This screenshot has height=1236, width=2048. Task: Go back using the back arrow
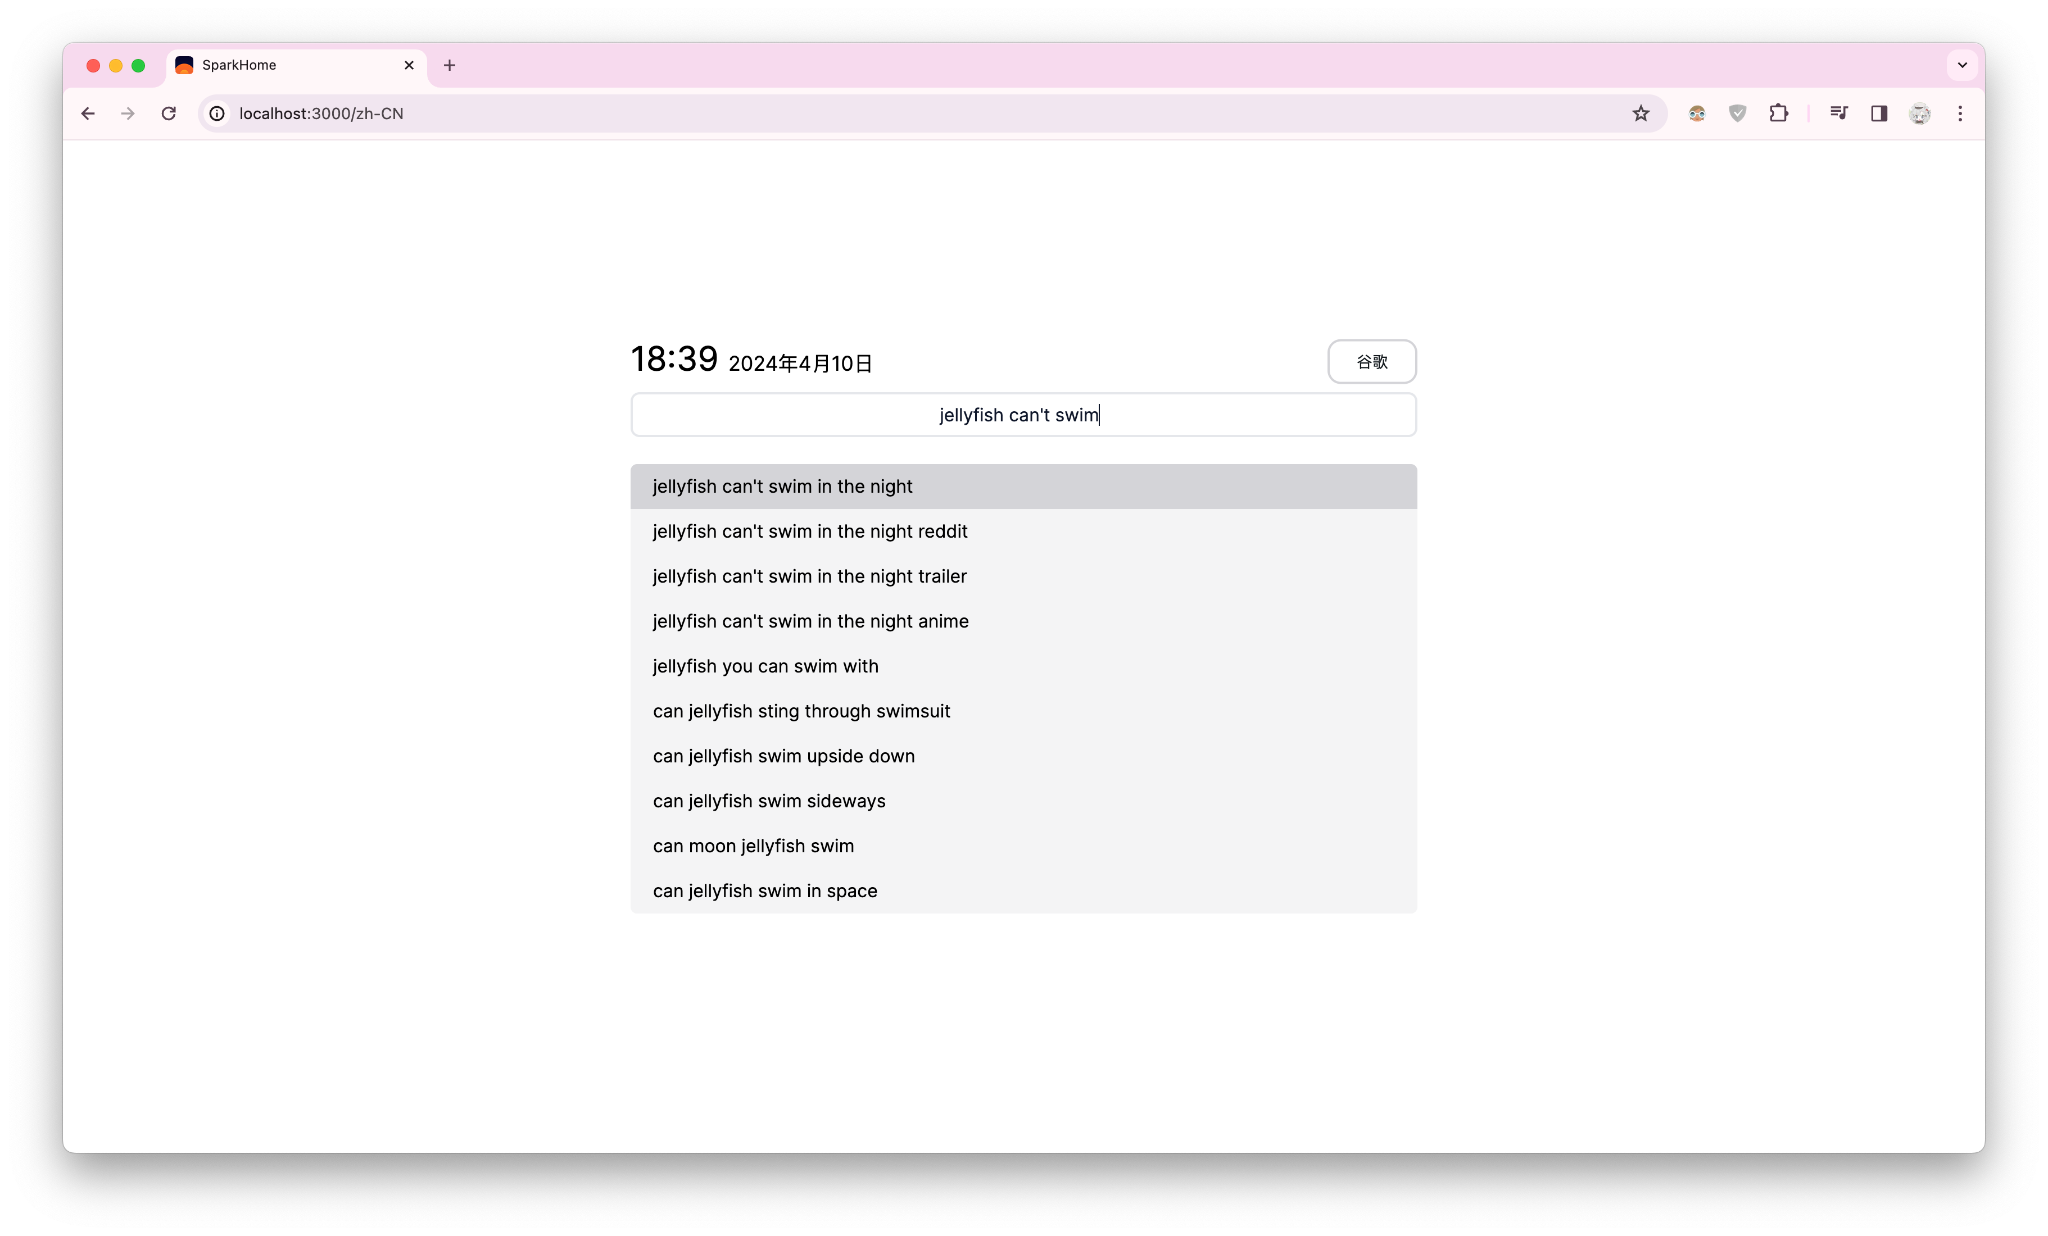[88, 113]
